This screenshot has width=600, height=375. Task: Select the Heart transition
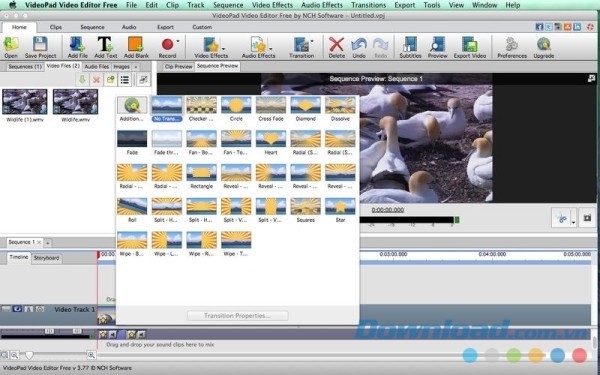271,143
